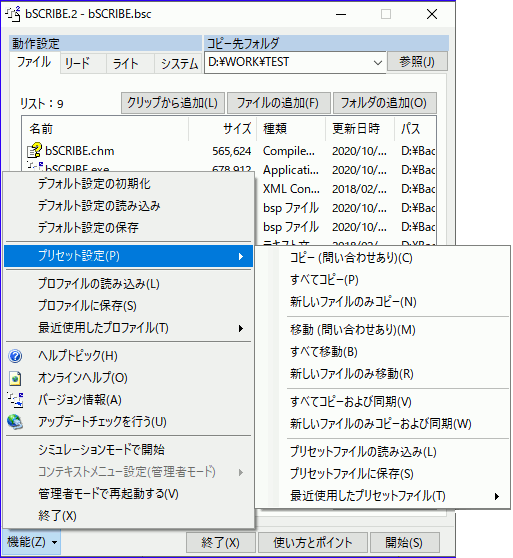
Task: Click the 2018/02/... date cell
Action: pyautogui.click(x=359, y=189)
